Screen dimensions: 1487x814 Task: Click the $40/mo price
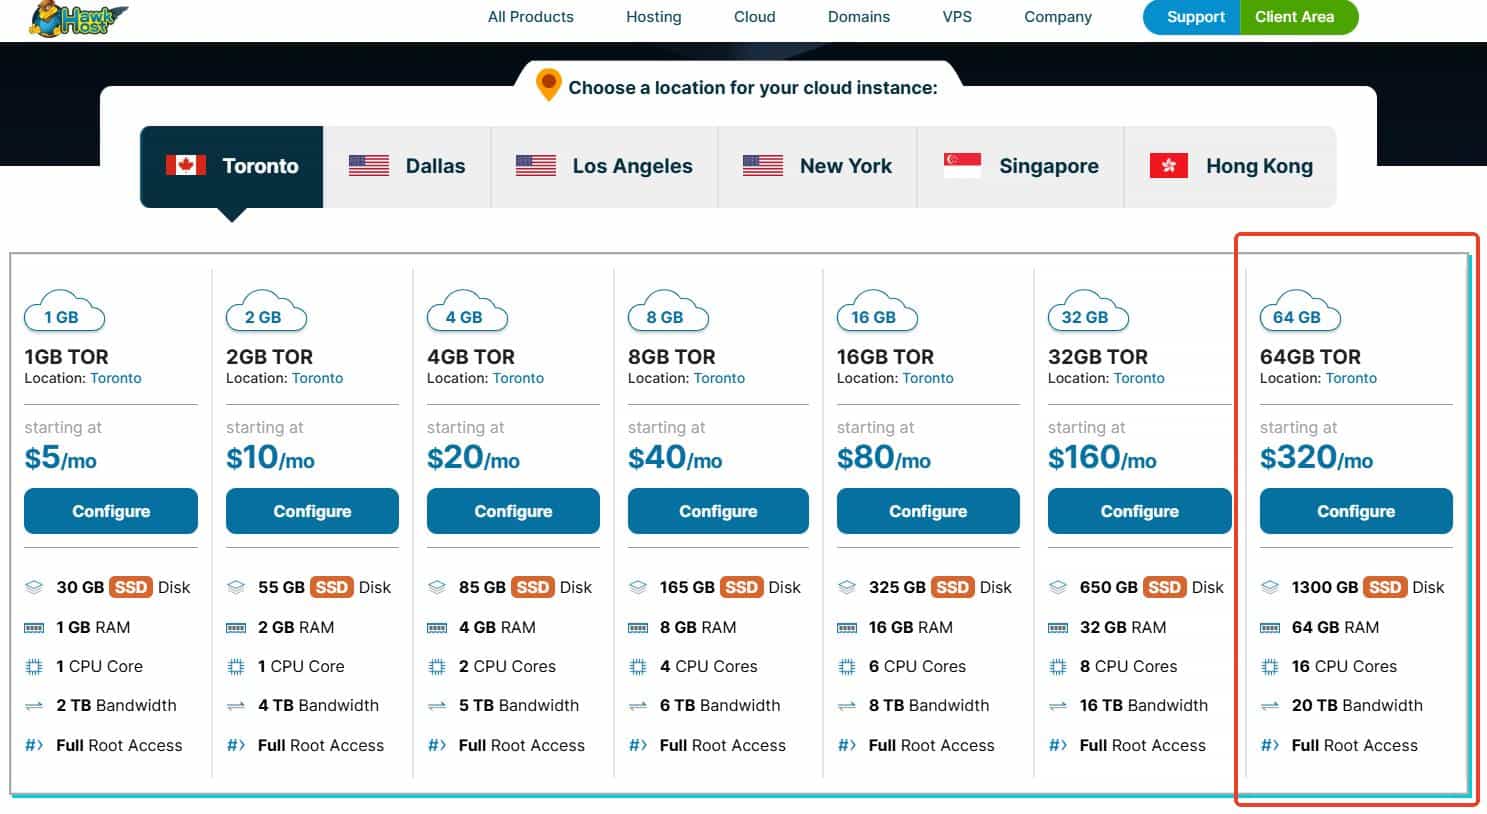[675, 458]
